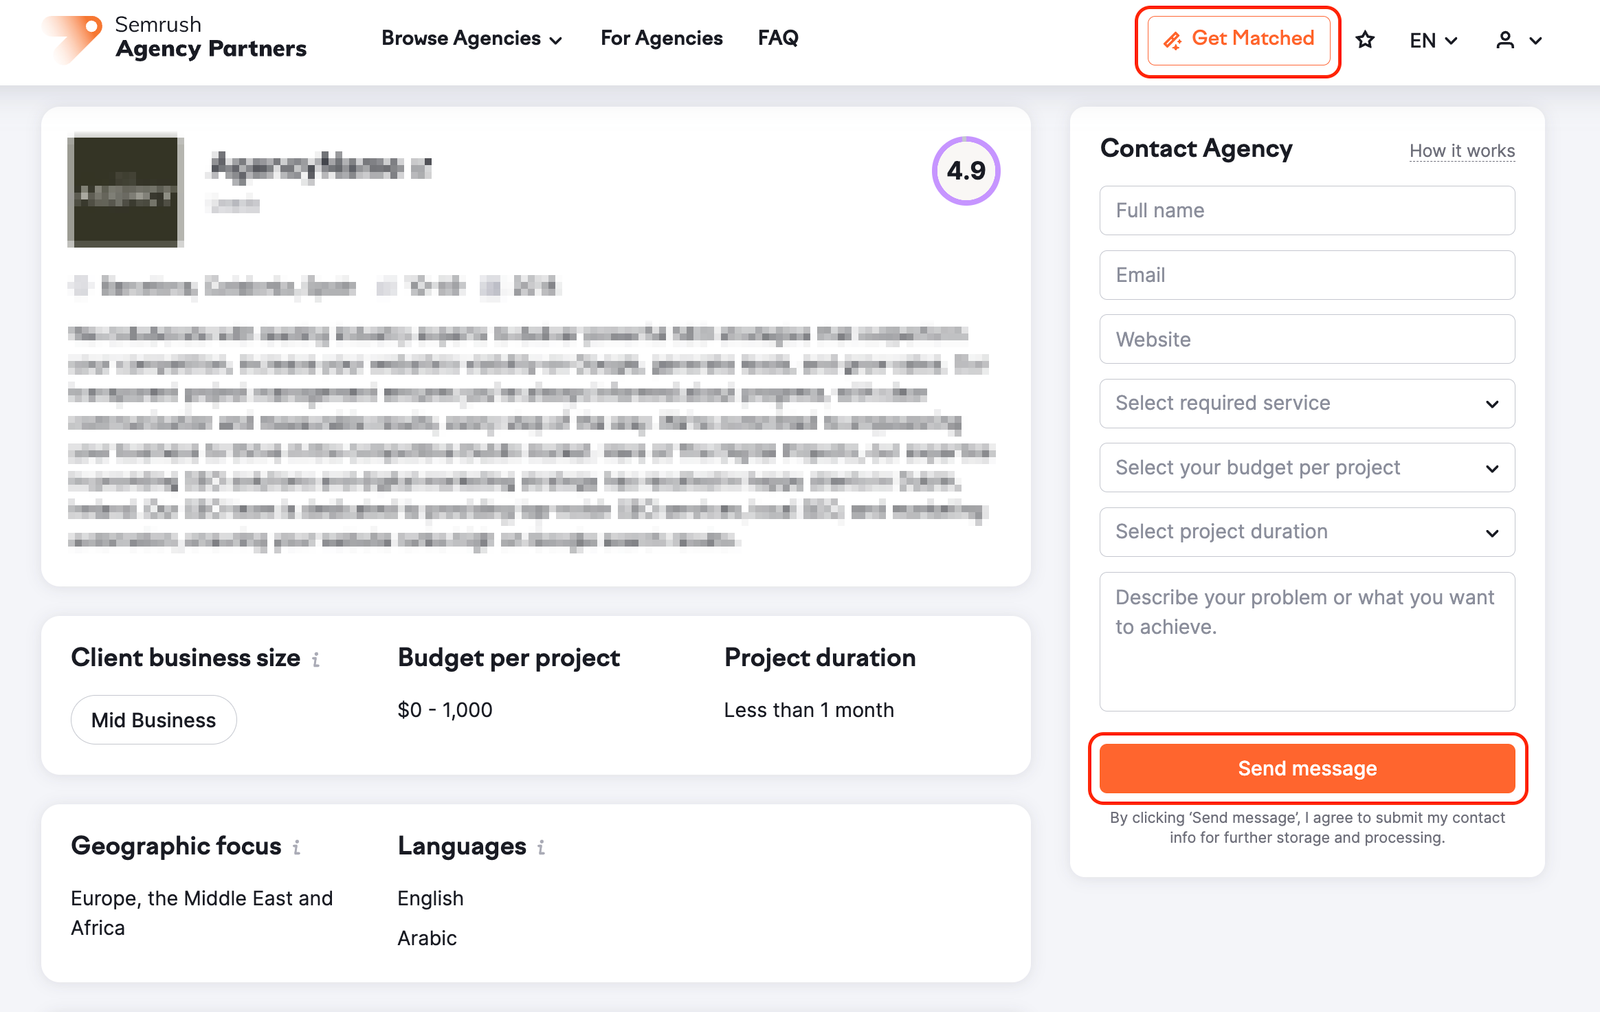1600x1012 pixels.
Task: Expand the Select your budget per project dropdown
Action: coord(1306,467)
